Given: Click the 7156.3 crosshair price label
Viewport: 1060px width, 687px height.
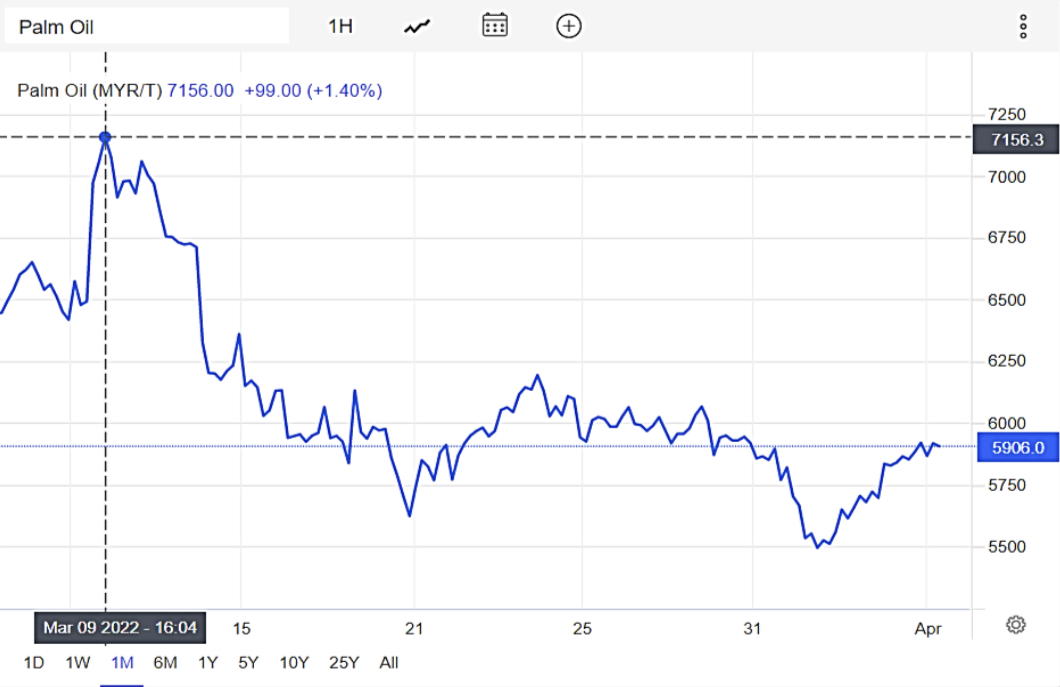Looking at the screenshot, I should (1016, 140).
